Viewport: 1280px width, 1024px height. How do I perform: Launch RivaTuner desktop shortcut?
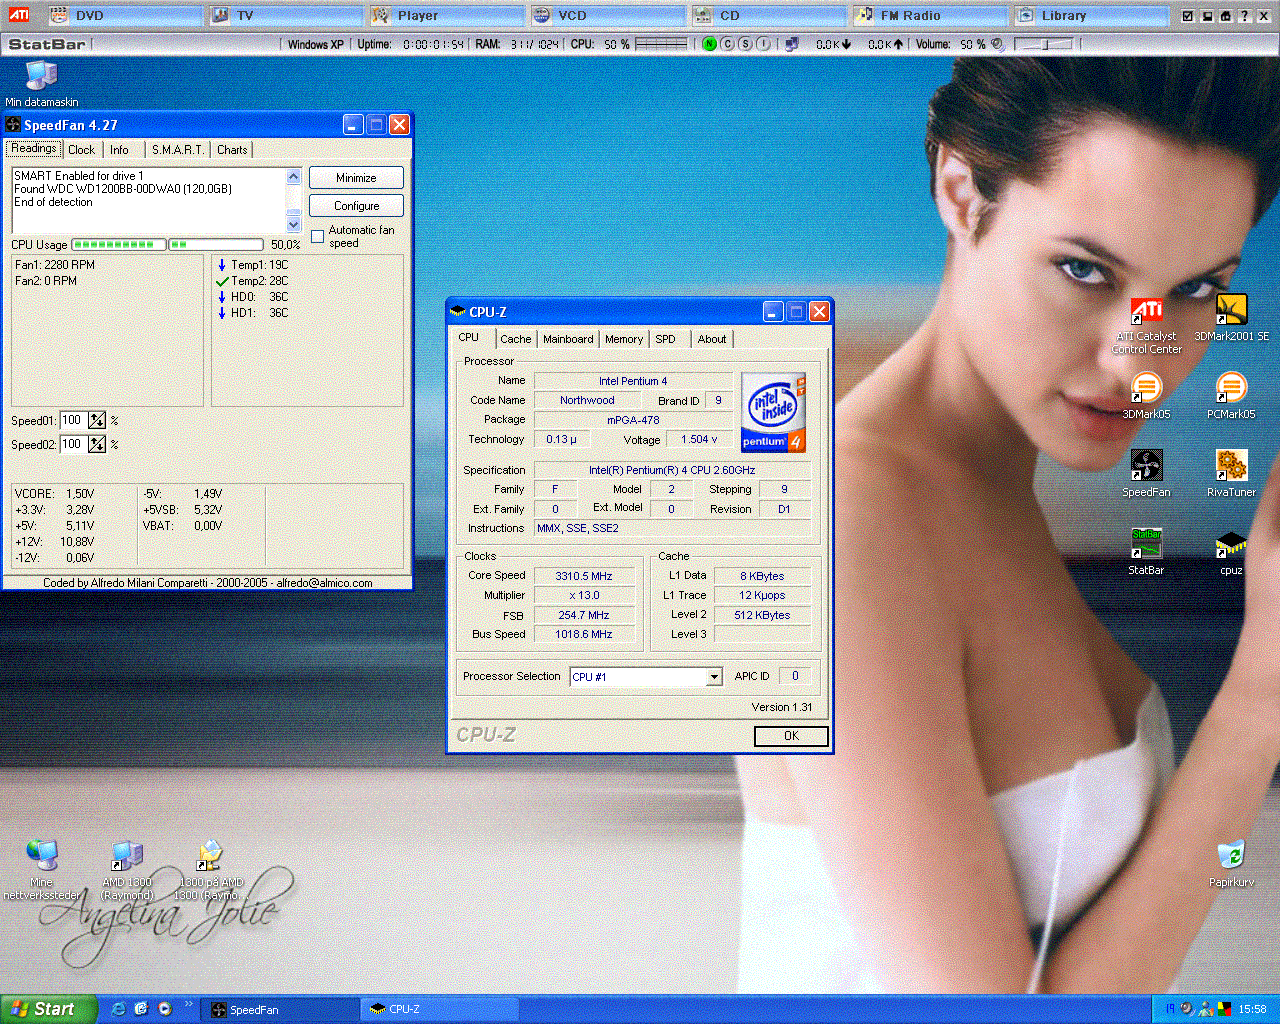click(x=1231, y=474)
